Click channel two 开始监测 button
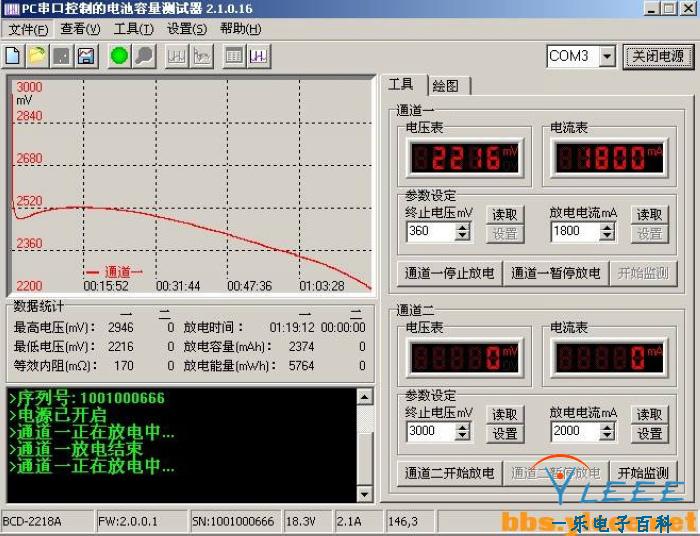Screen dimensions: 700x536 click(643, 473)
